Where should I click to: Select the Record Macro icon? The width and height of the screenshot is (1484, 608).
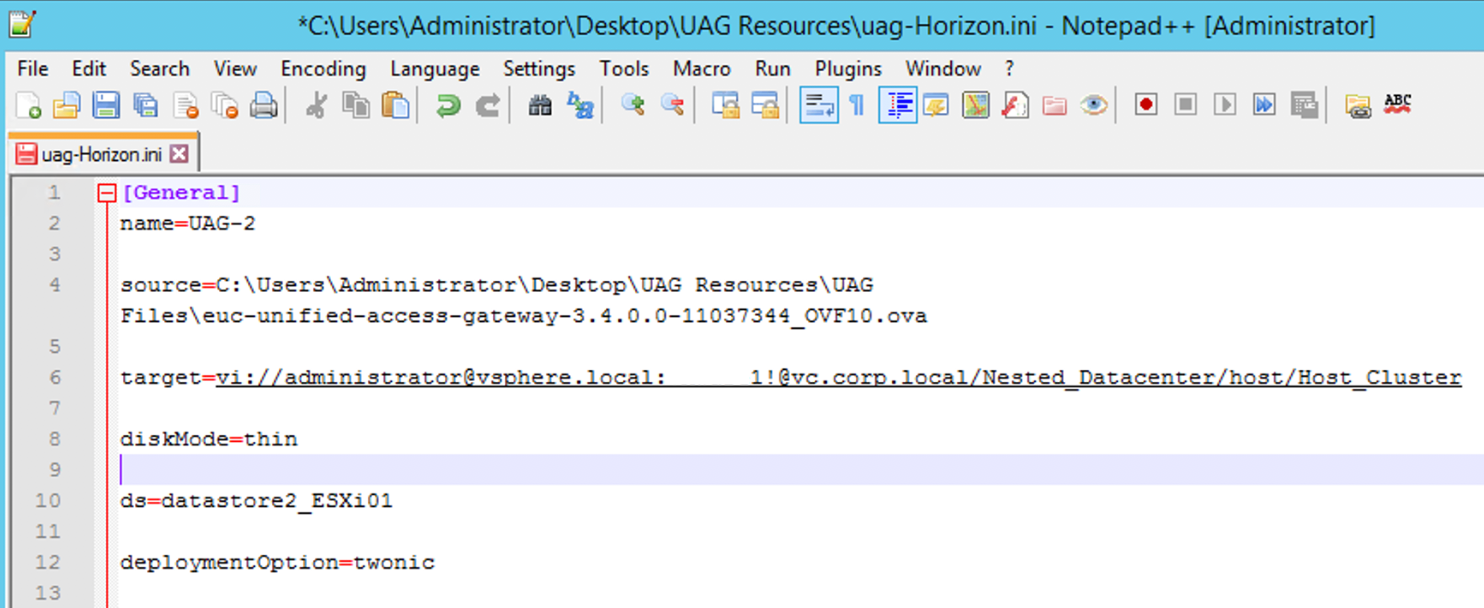1145,104
